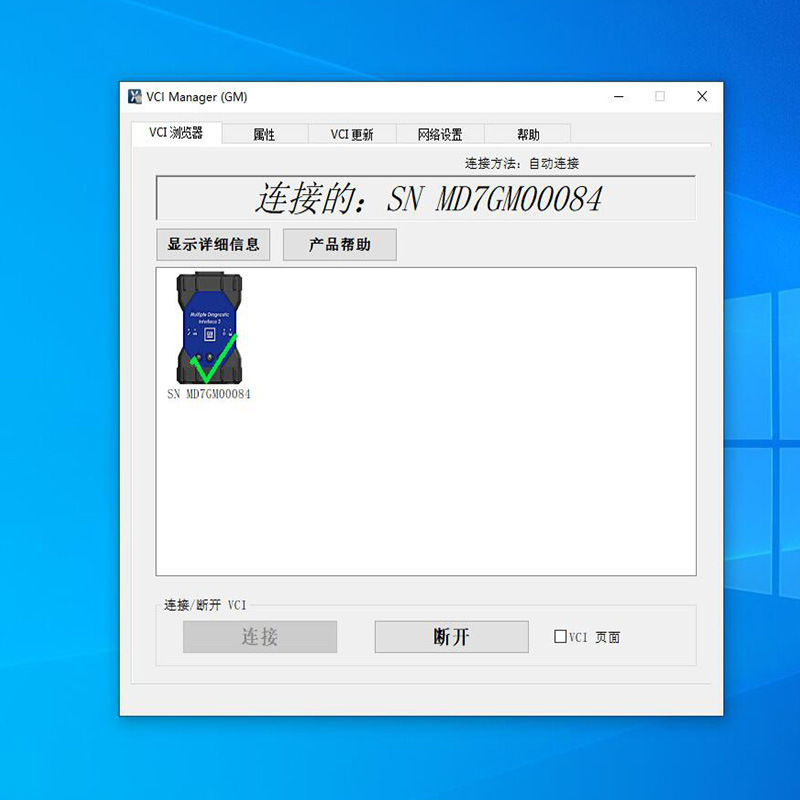The image size is (800, 800).
Task: Click the VCI Manager app icon in title bar
Action: (x=135, y=96)
